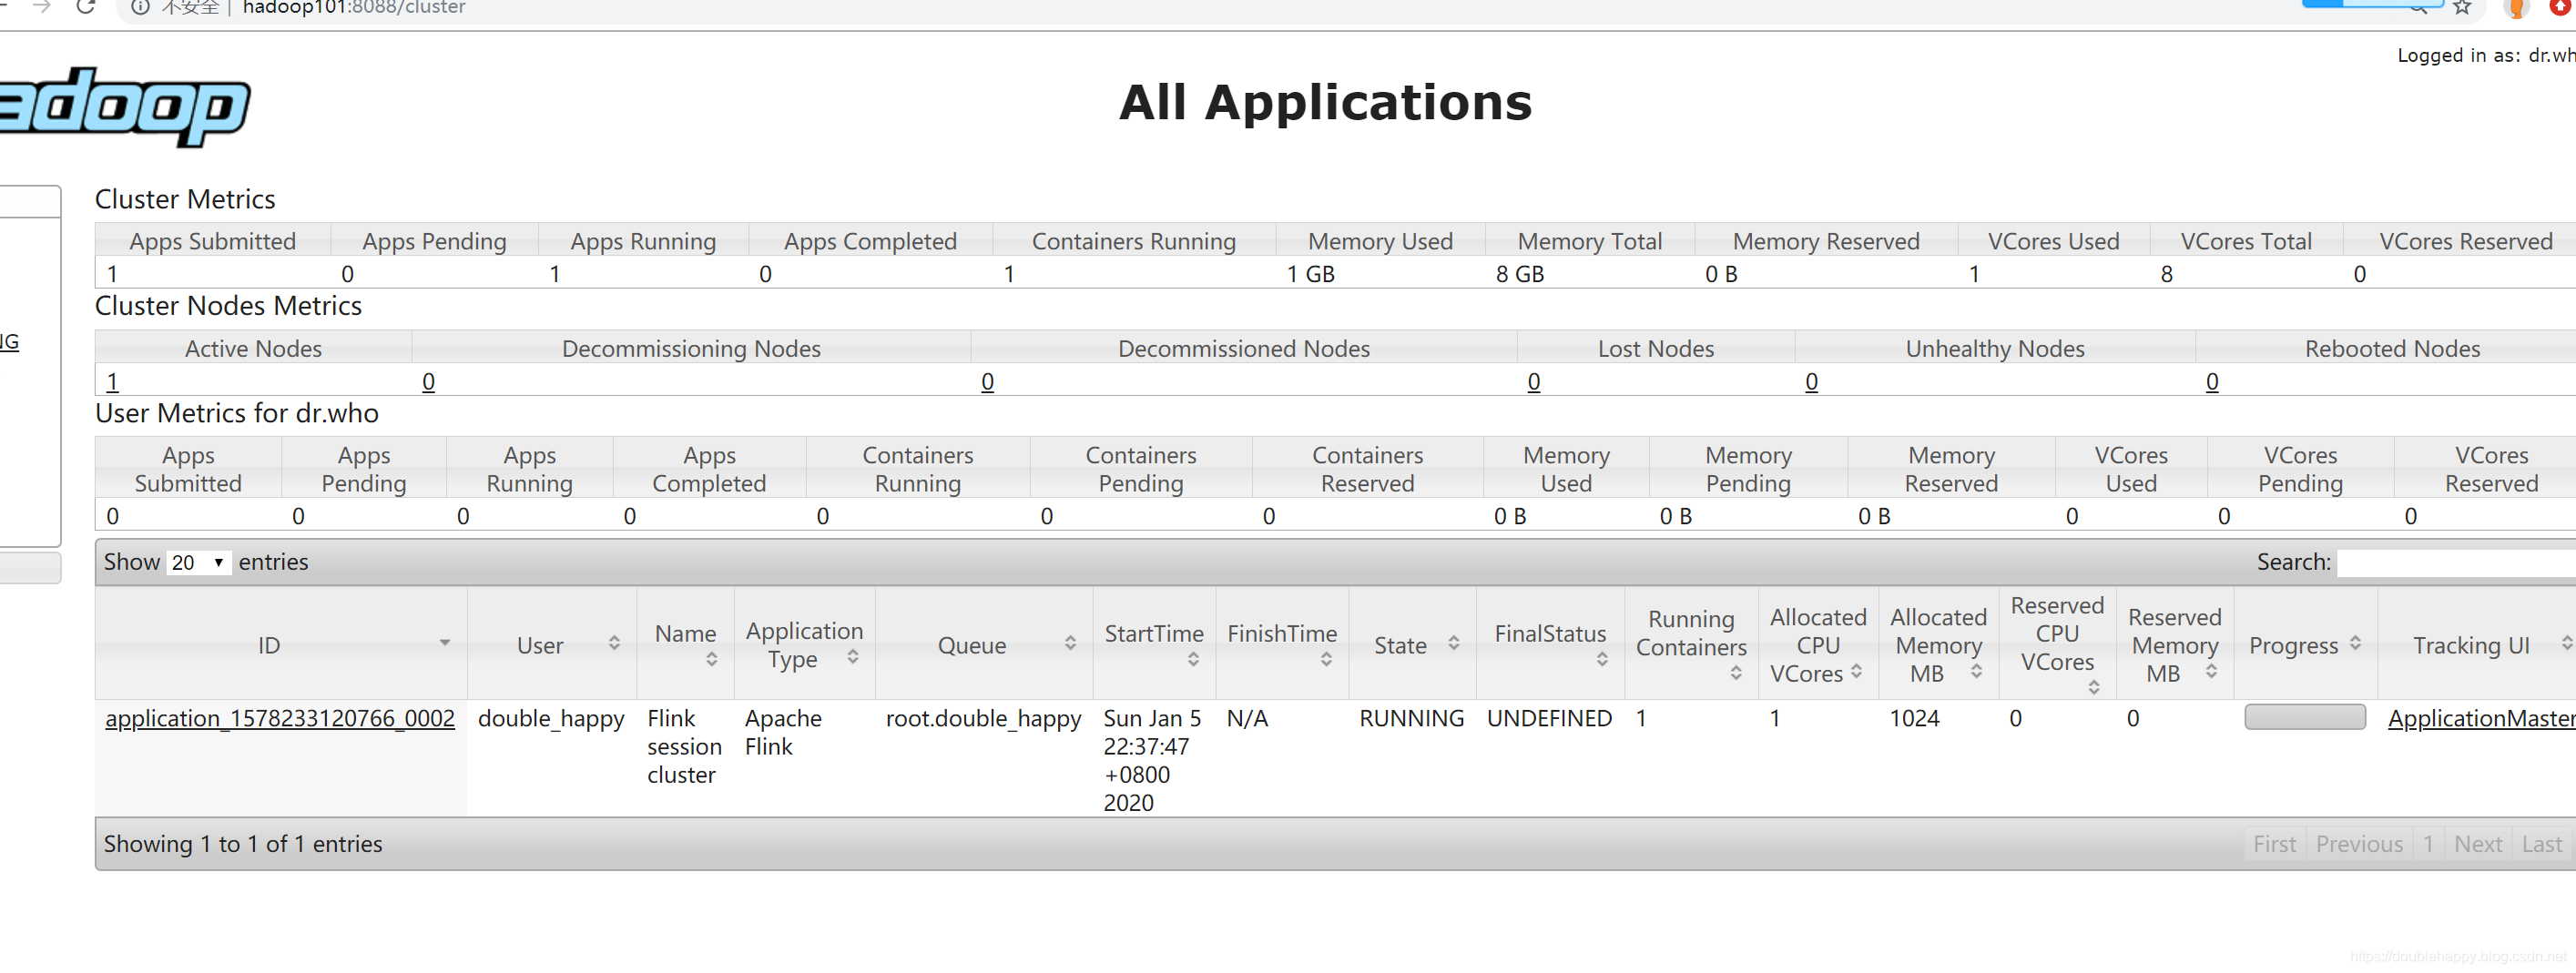This screenshot has height=973, width=2576.
Task: Open the Unhealthy Nodes count link
Action: (x=1811, y=381)
